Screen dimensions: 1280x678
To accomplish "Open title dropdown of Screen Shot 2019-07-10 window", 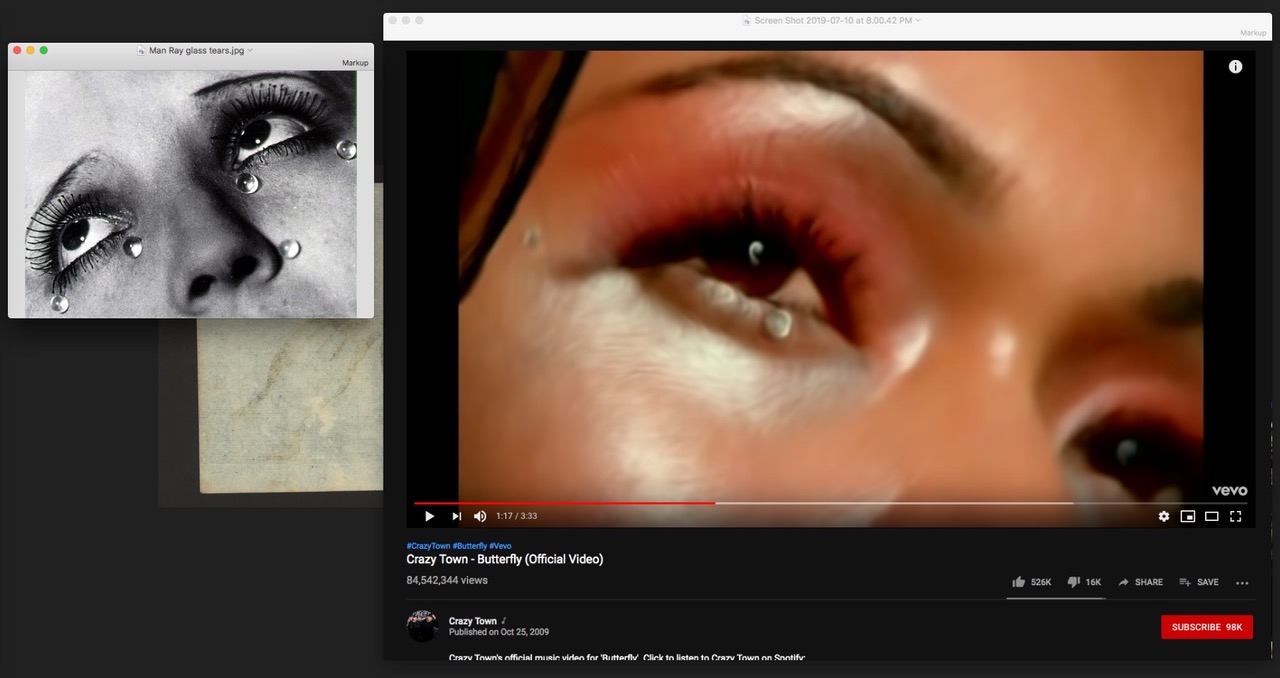I will pos(918,20).
